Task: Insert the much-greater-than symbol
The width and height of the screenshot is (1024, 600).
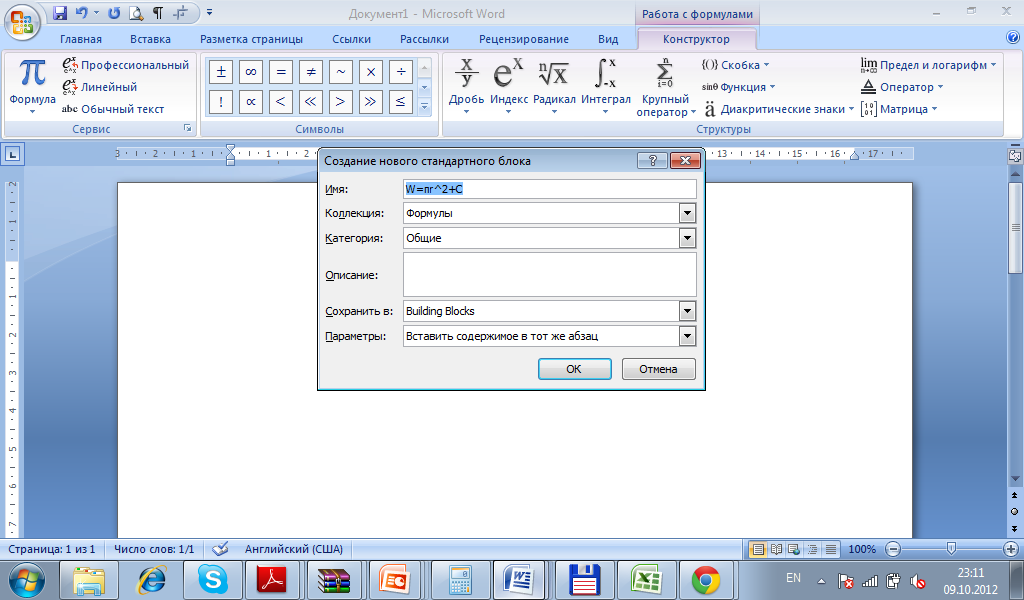Action: pyautogui.click(x=371, y=102)
